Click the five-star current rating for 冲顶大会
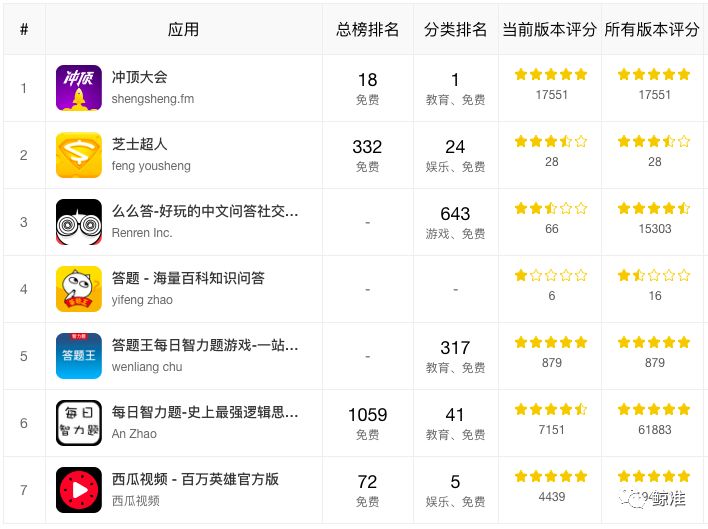This screenshot has height=529, width=708. pos(551,74)
